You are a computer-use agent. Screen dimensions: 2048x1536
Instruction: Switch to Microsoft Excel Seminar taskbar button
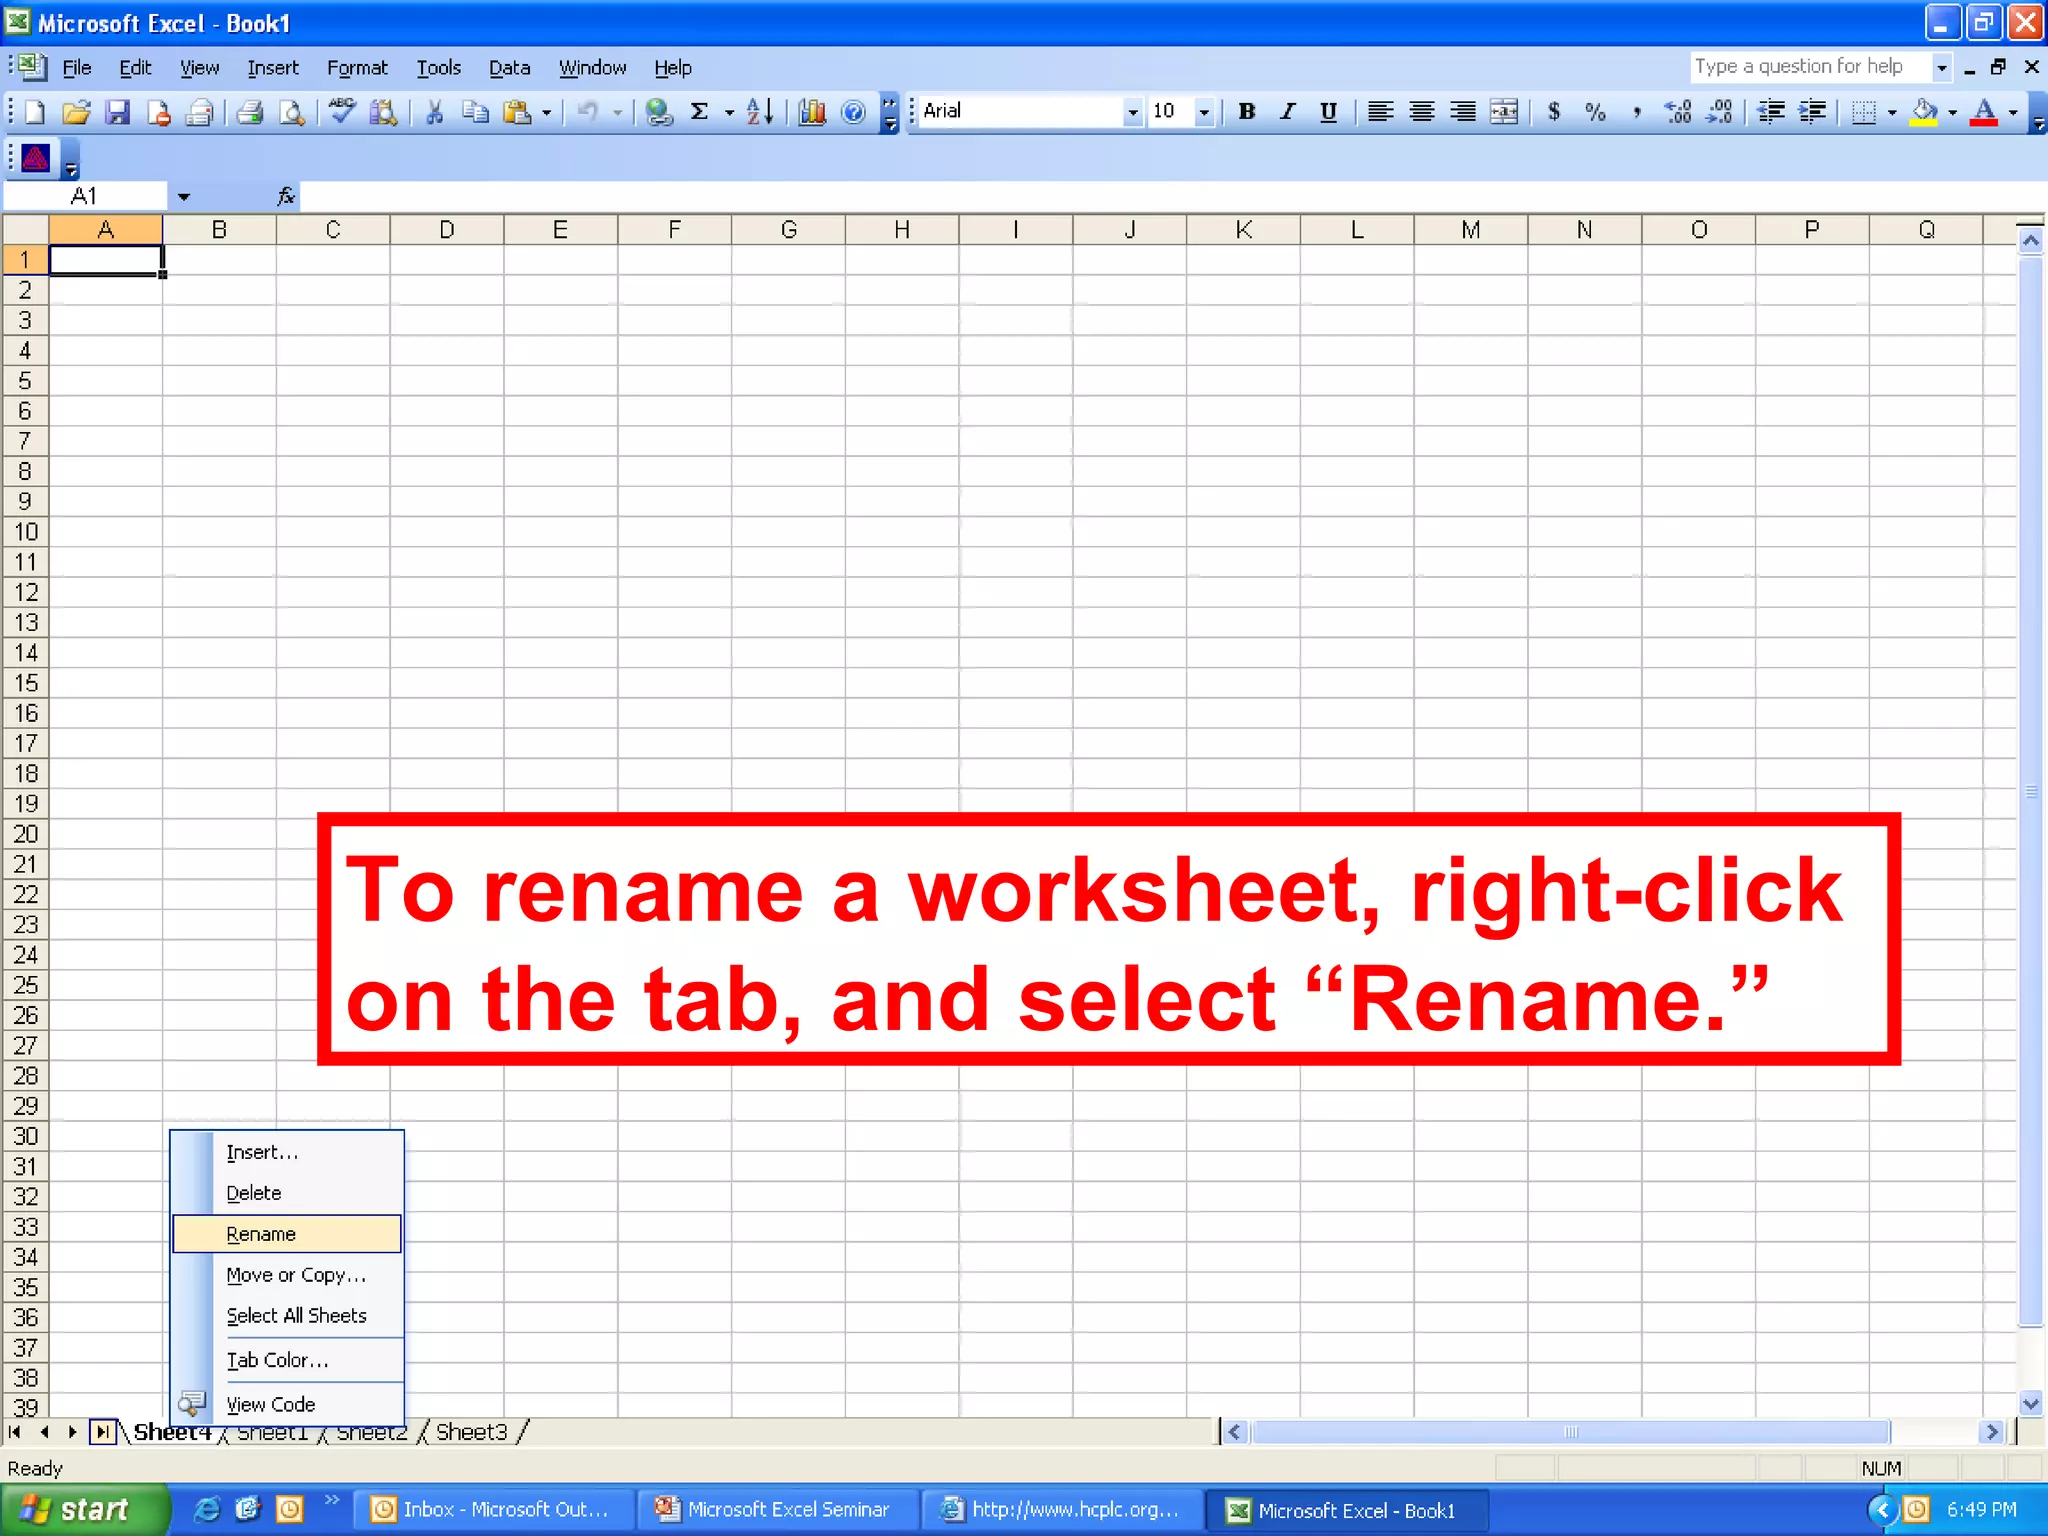(x=777, y=1509)
